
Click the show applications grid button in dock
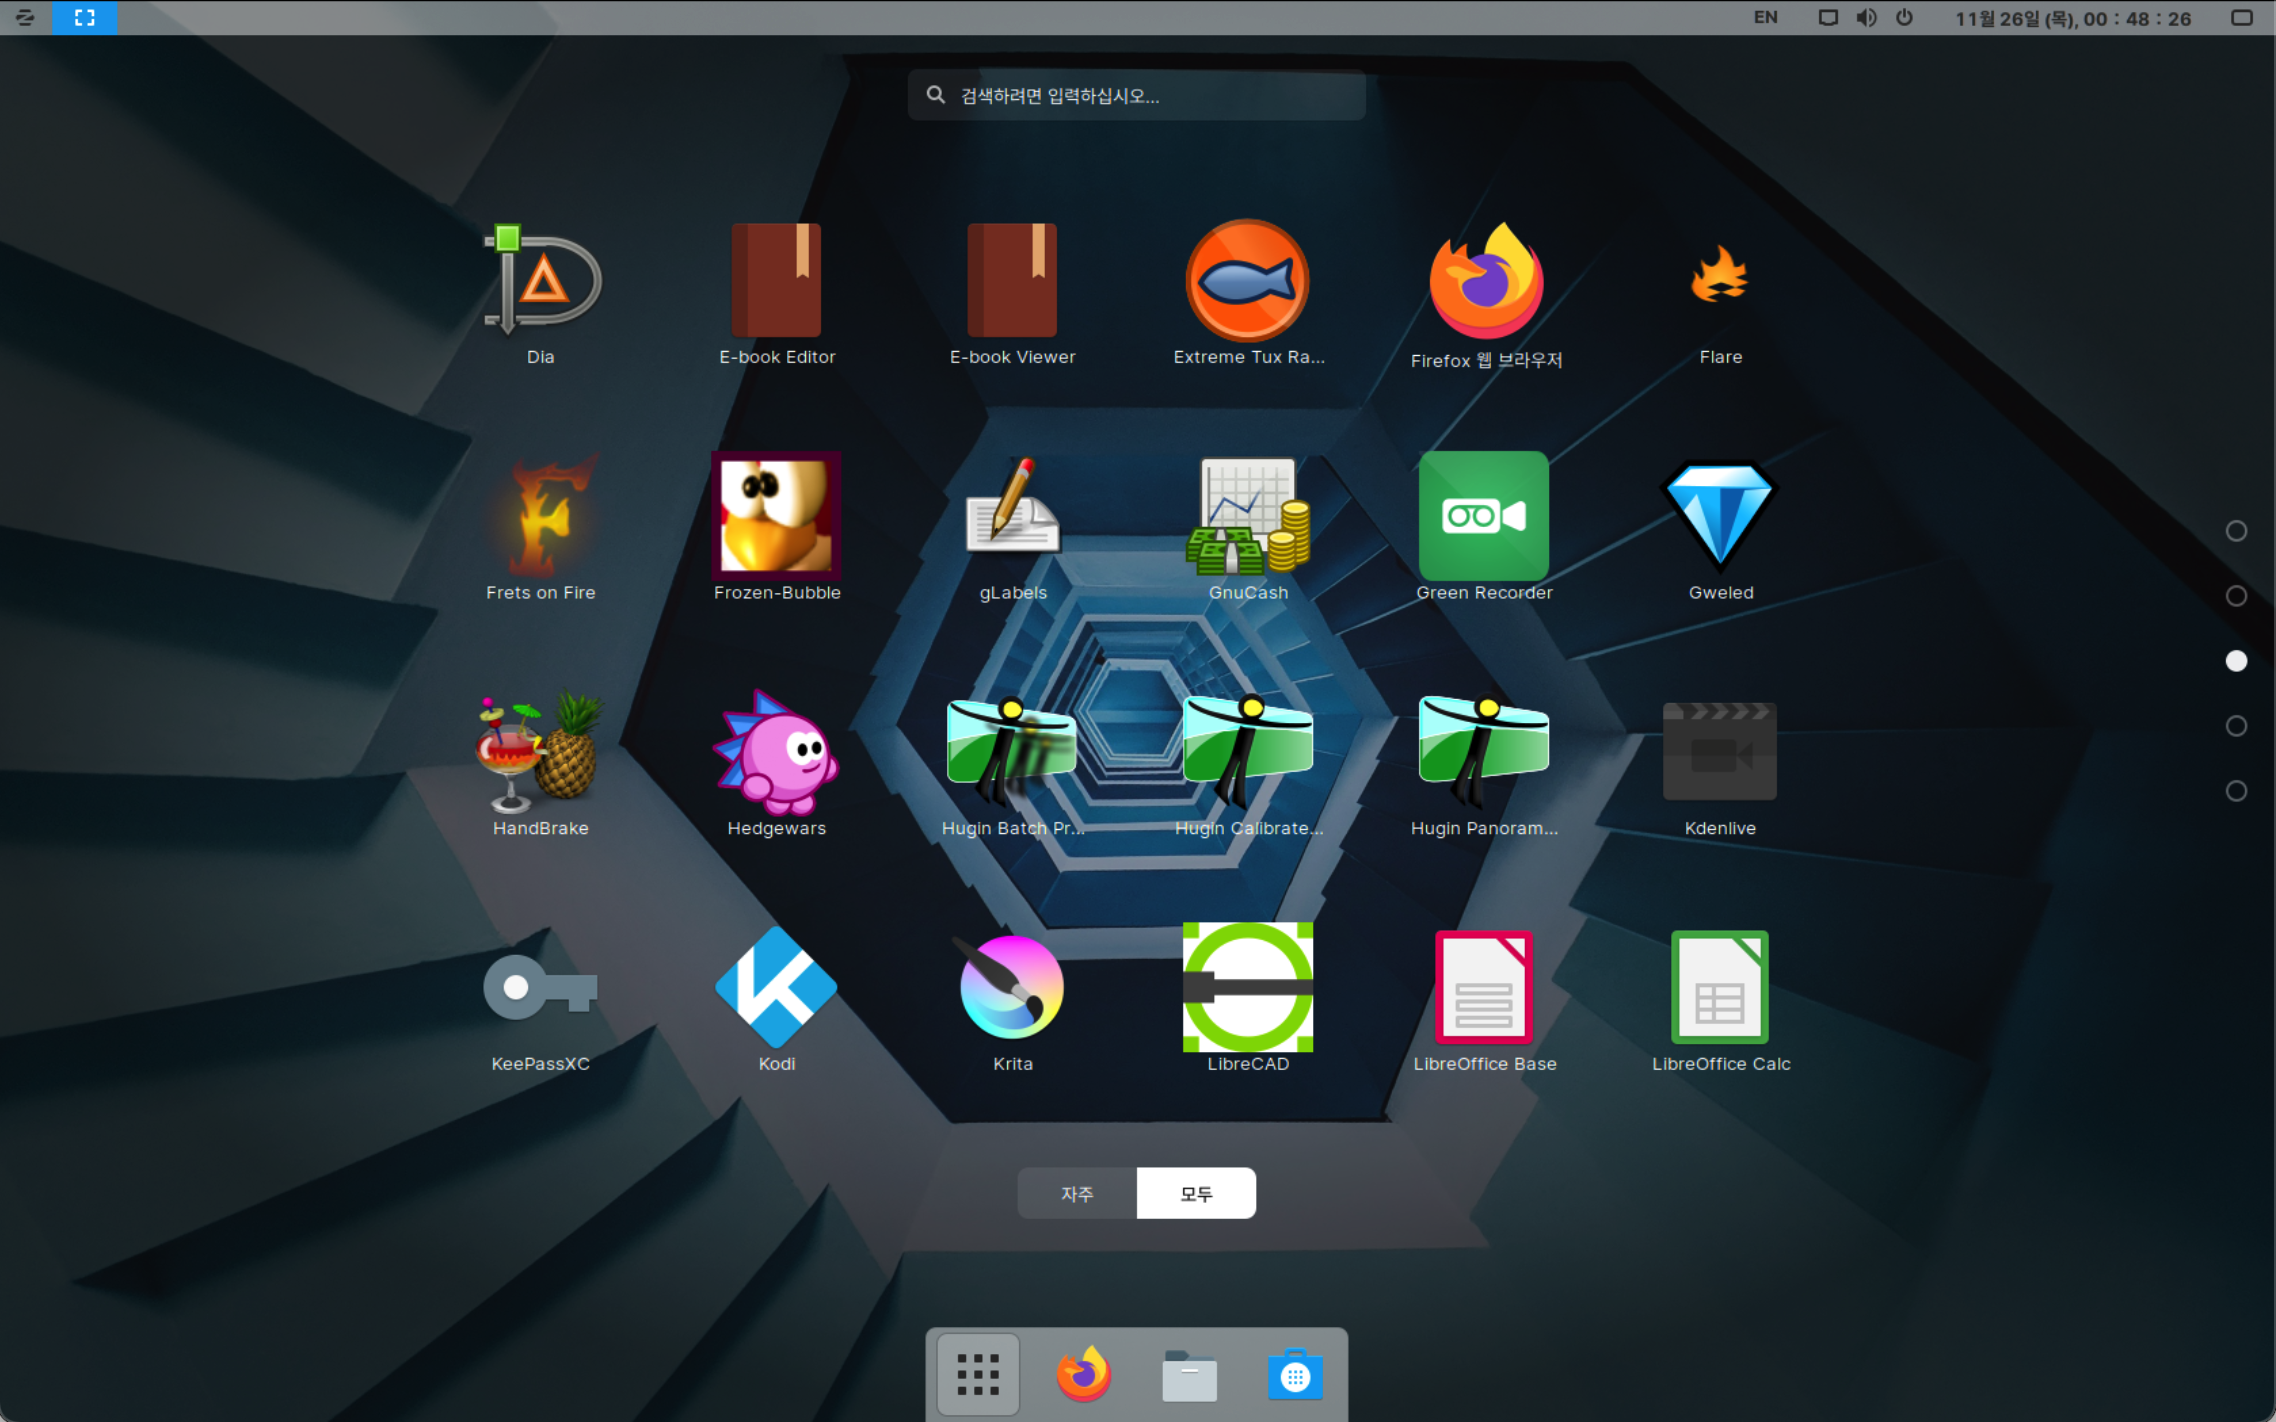pyautogui.click(x=978, y=1375)
